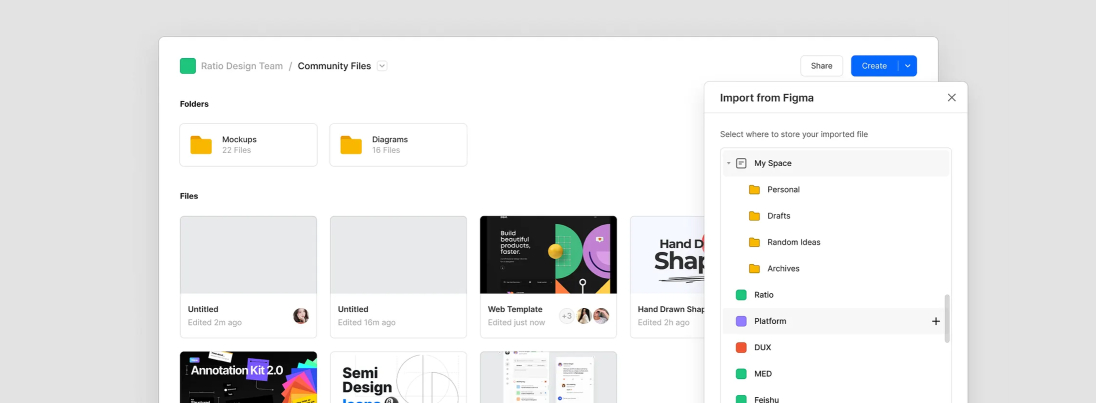Image resolution: width=1096 pixels, height=403 pixels.
Task: Click the Diagrams folder icon
Action: (x=351, y=145)
